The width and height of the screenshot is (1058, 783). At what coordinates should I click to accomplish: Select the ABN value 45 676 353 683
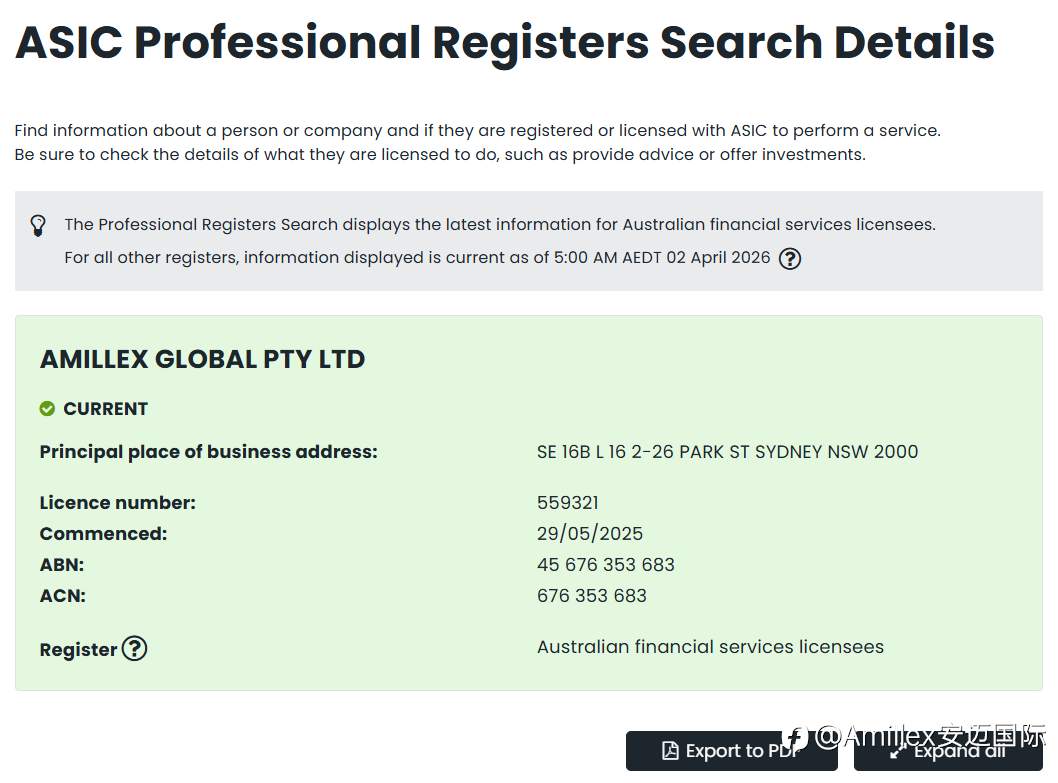[x=606, y=564]
